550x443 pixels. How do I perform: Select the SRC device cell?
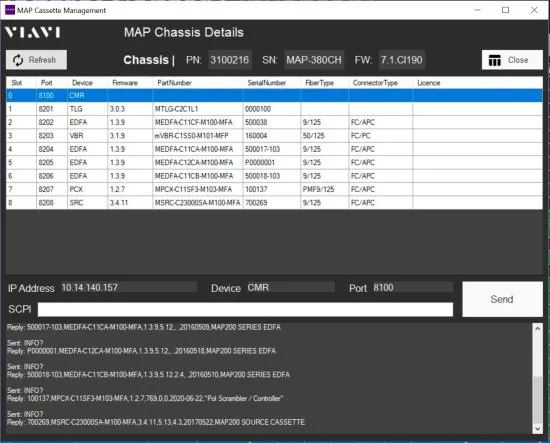87,203
